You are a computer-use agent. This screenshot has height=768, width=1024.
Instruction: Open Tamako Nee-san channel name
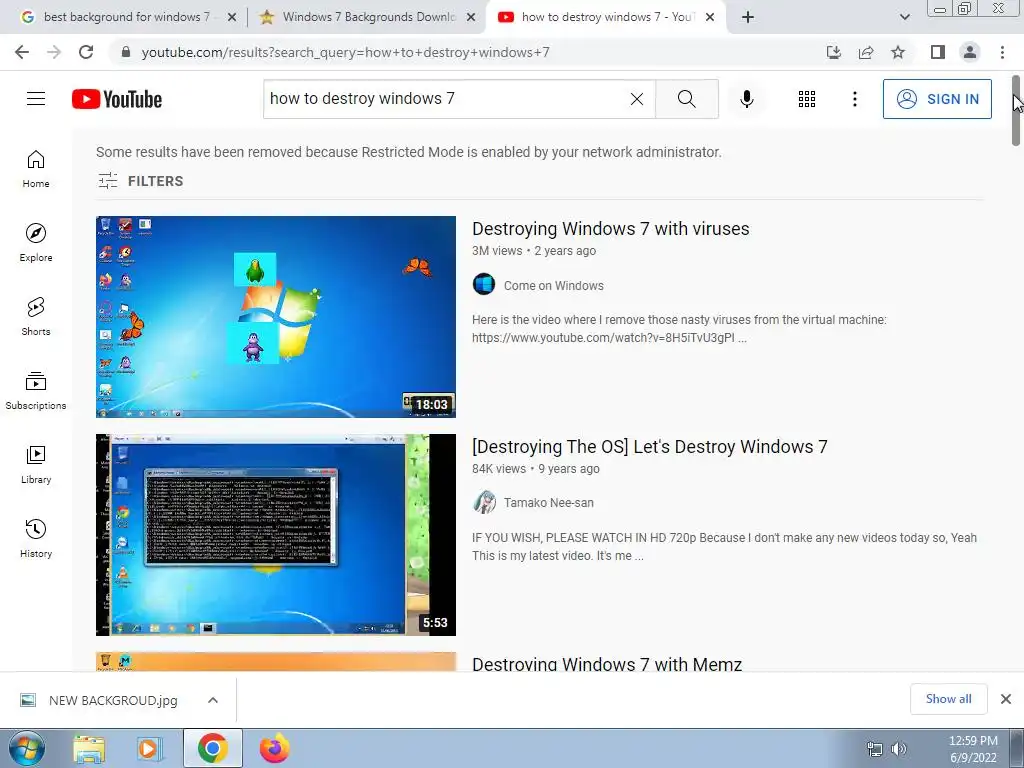549,503
